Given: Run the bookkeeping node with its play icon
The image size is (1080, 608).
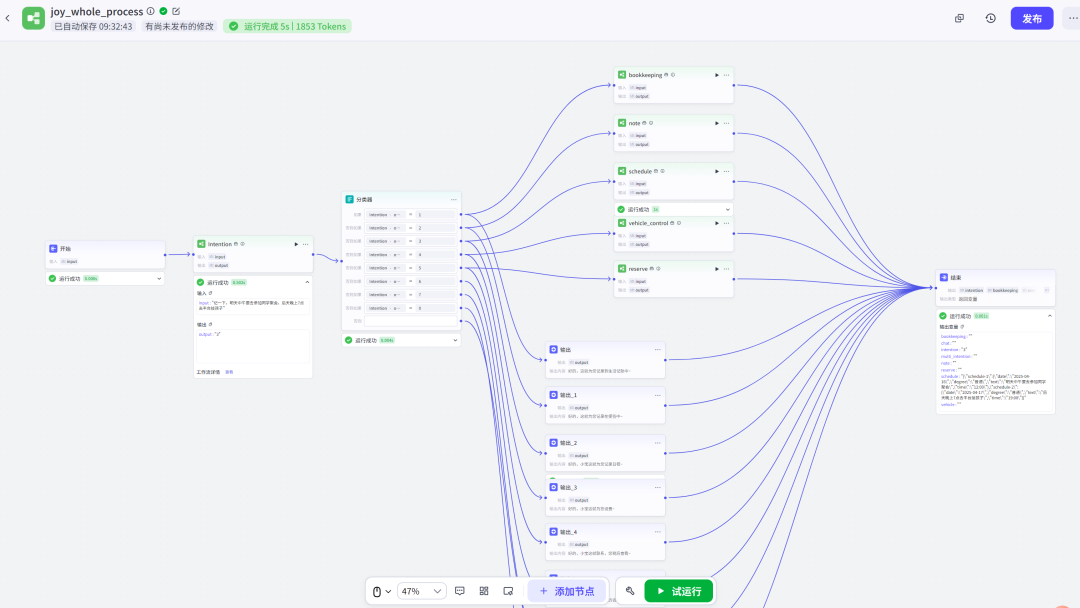Looking at the screenshot, I should tap(716, 75).
